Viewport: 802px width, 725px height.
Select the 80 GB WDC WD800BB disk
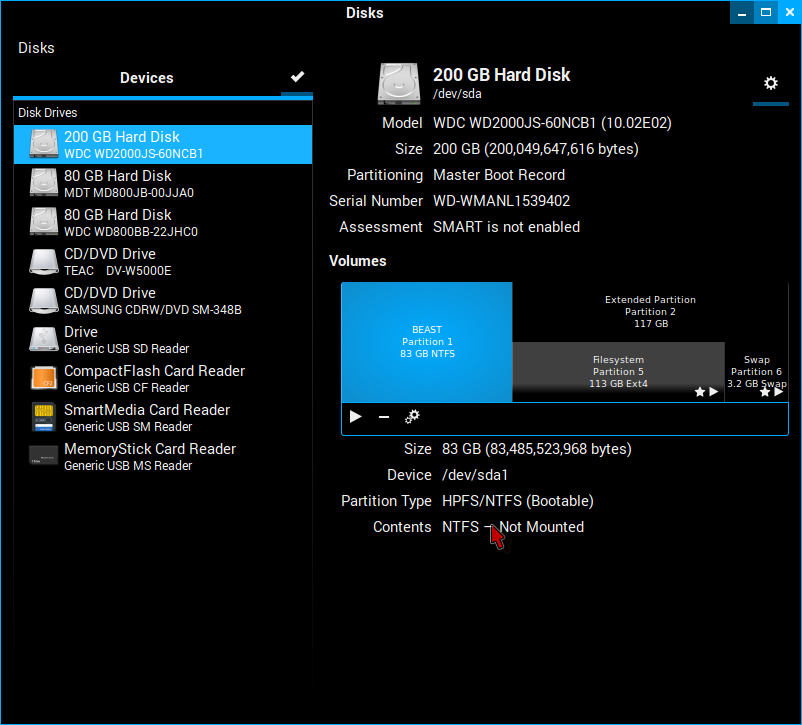point(163,223)
